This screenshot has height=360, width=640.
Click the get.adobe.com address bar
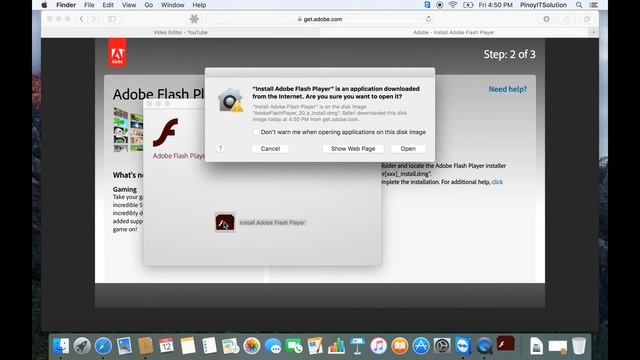[320, 19]
